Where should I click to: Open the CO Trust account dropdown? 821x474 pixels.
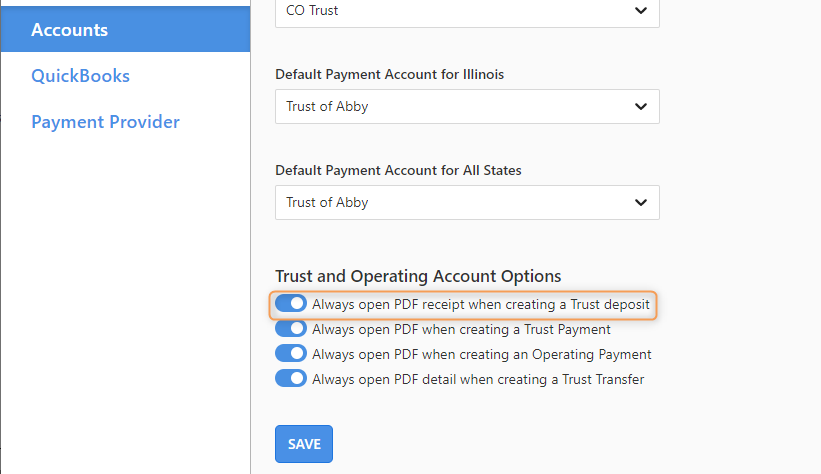[x=467, y=10]
